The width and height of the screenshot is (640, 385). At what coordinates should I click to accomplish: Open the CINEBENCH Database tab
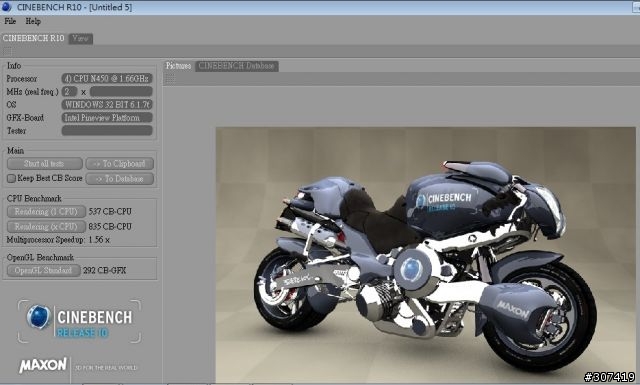point(237,66)
